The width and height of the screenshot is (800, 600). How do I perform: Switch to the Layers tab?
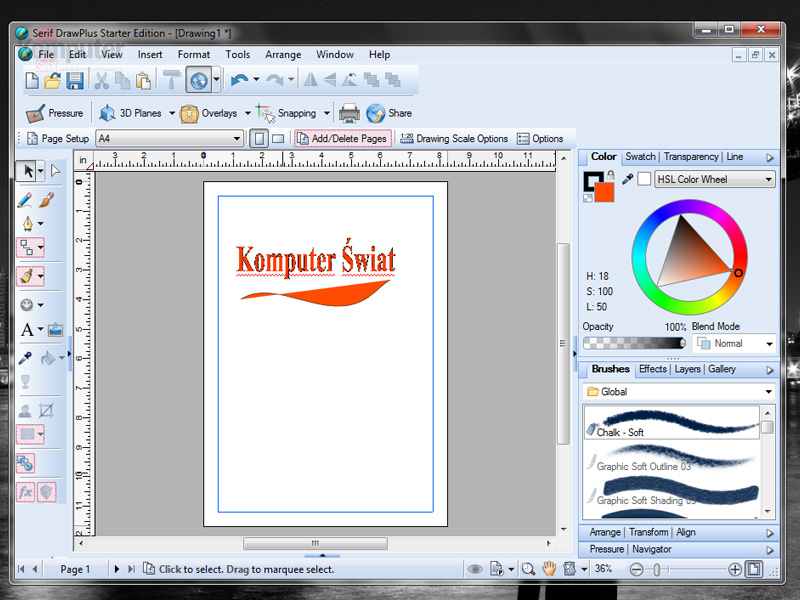(687, 370)
